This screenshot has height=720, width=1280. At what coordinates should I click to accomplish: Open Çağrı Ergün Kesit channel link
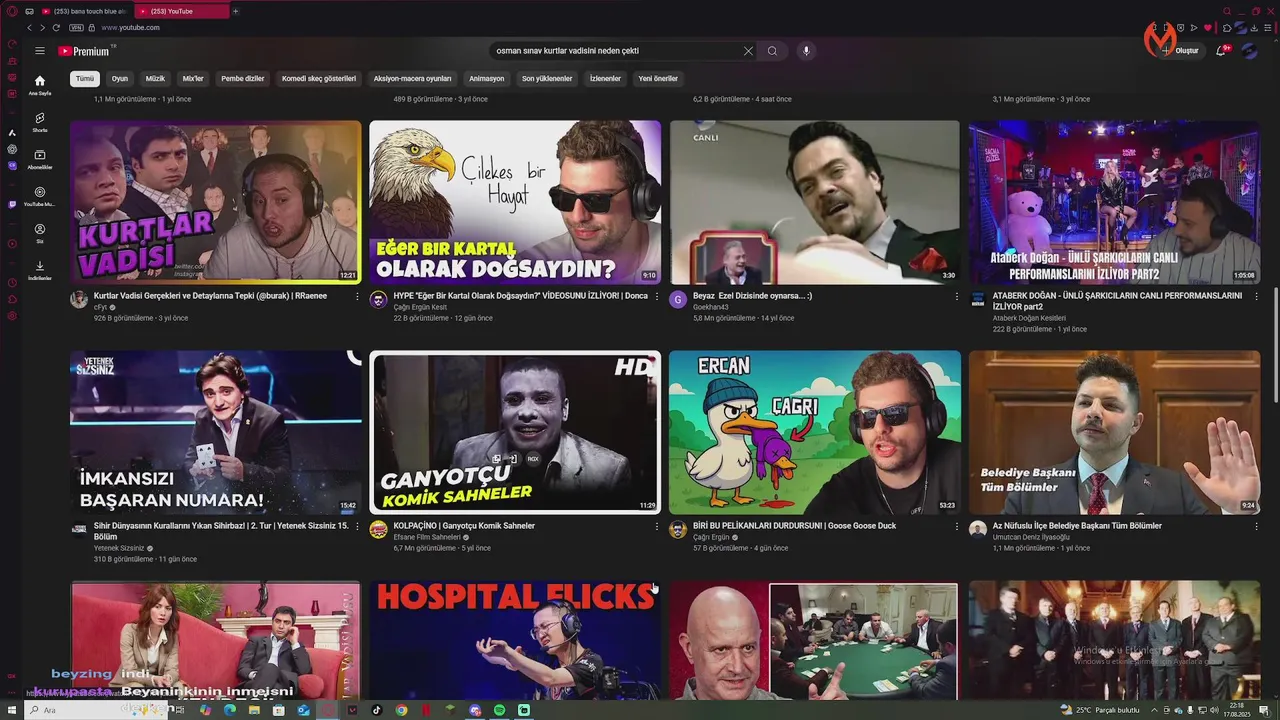(x=420, y=307)
